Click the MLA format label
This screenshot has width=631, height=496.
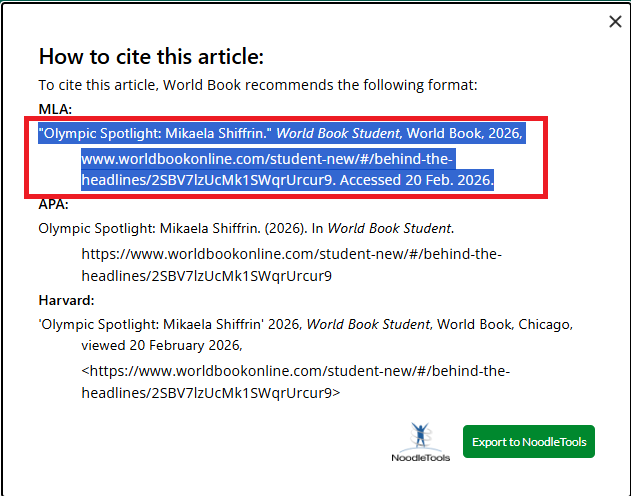pyautogui.click(x=54, y=107)
